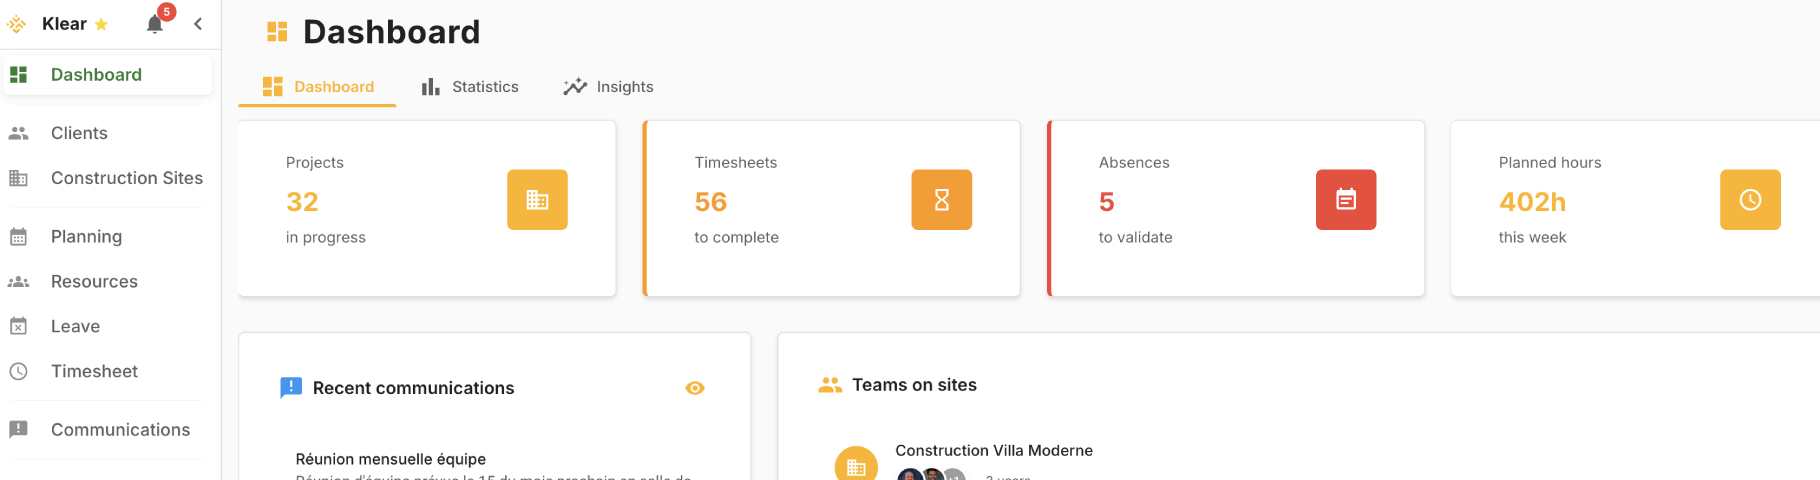Viewport: 1820px width, 480px height.
Task: Switch to the Insights tab
Action: 609,87
